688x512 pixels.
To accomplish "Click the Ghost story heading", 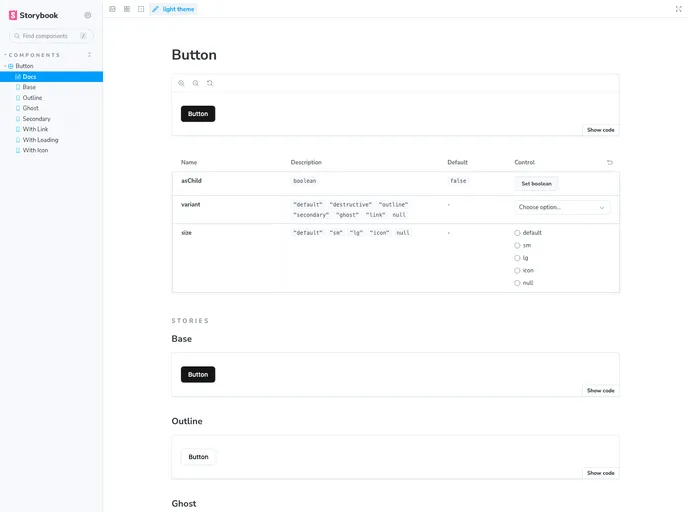I will (x=184, y=504).
